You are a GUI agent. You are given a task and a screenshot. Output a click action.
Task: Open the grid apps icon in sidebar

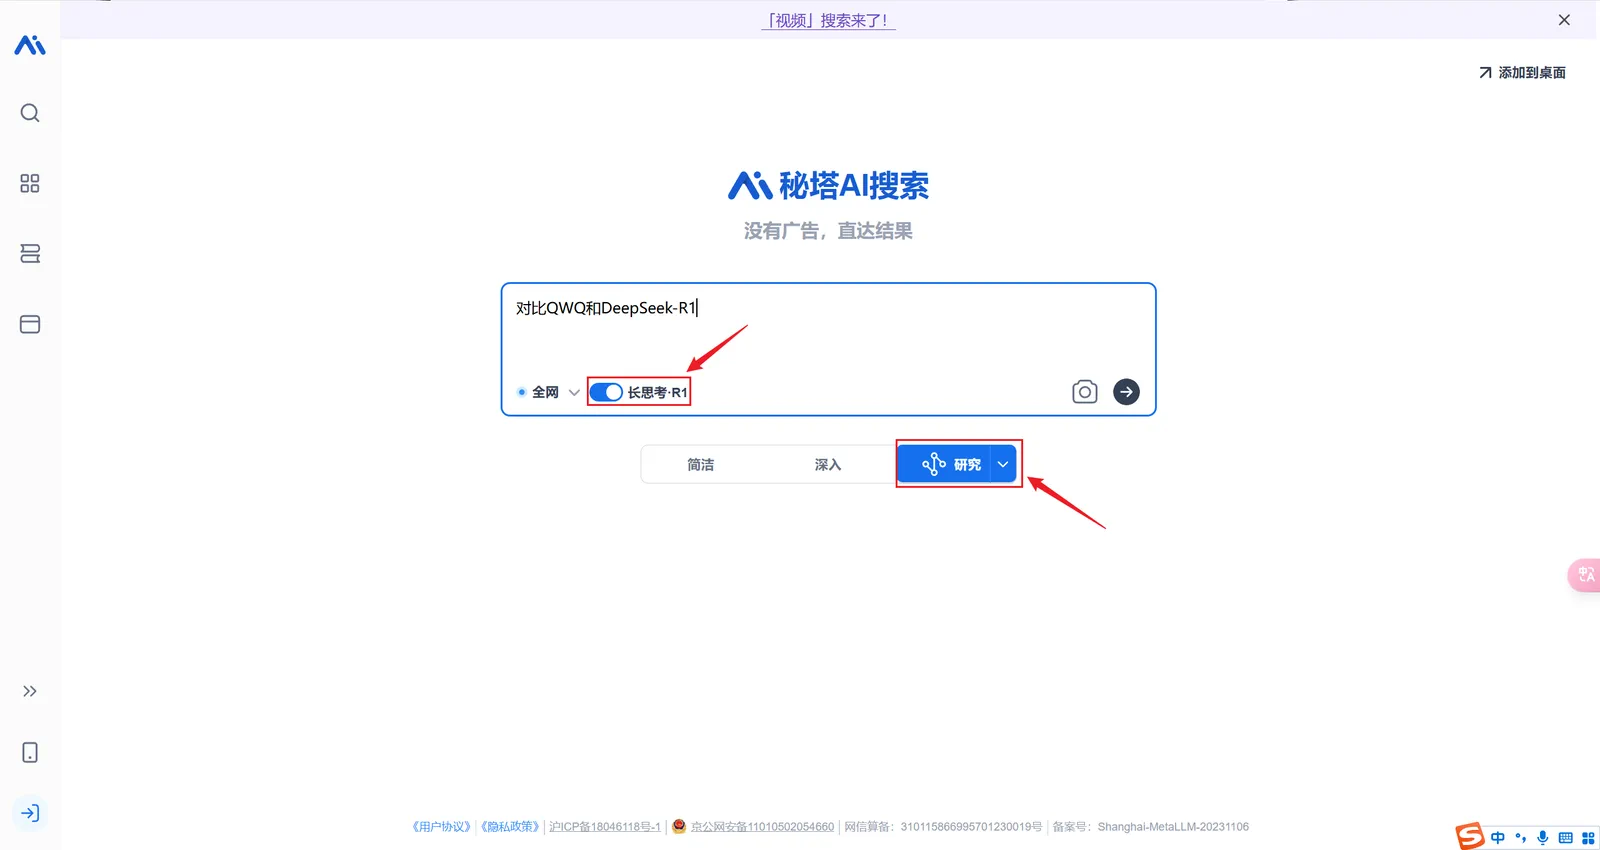coord(30,183)
